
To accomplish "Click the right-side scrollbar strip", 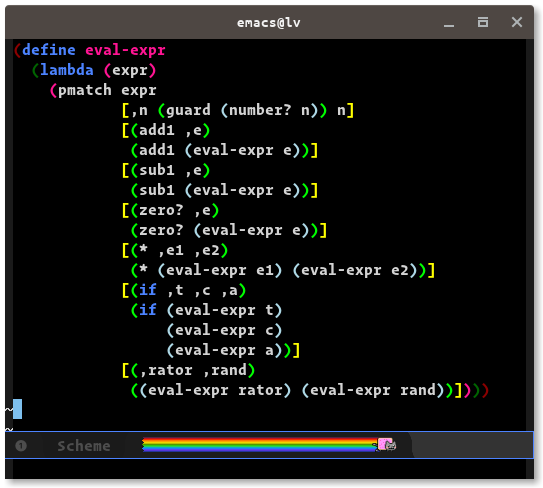I will click(530, 236).
